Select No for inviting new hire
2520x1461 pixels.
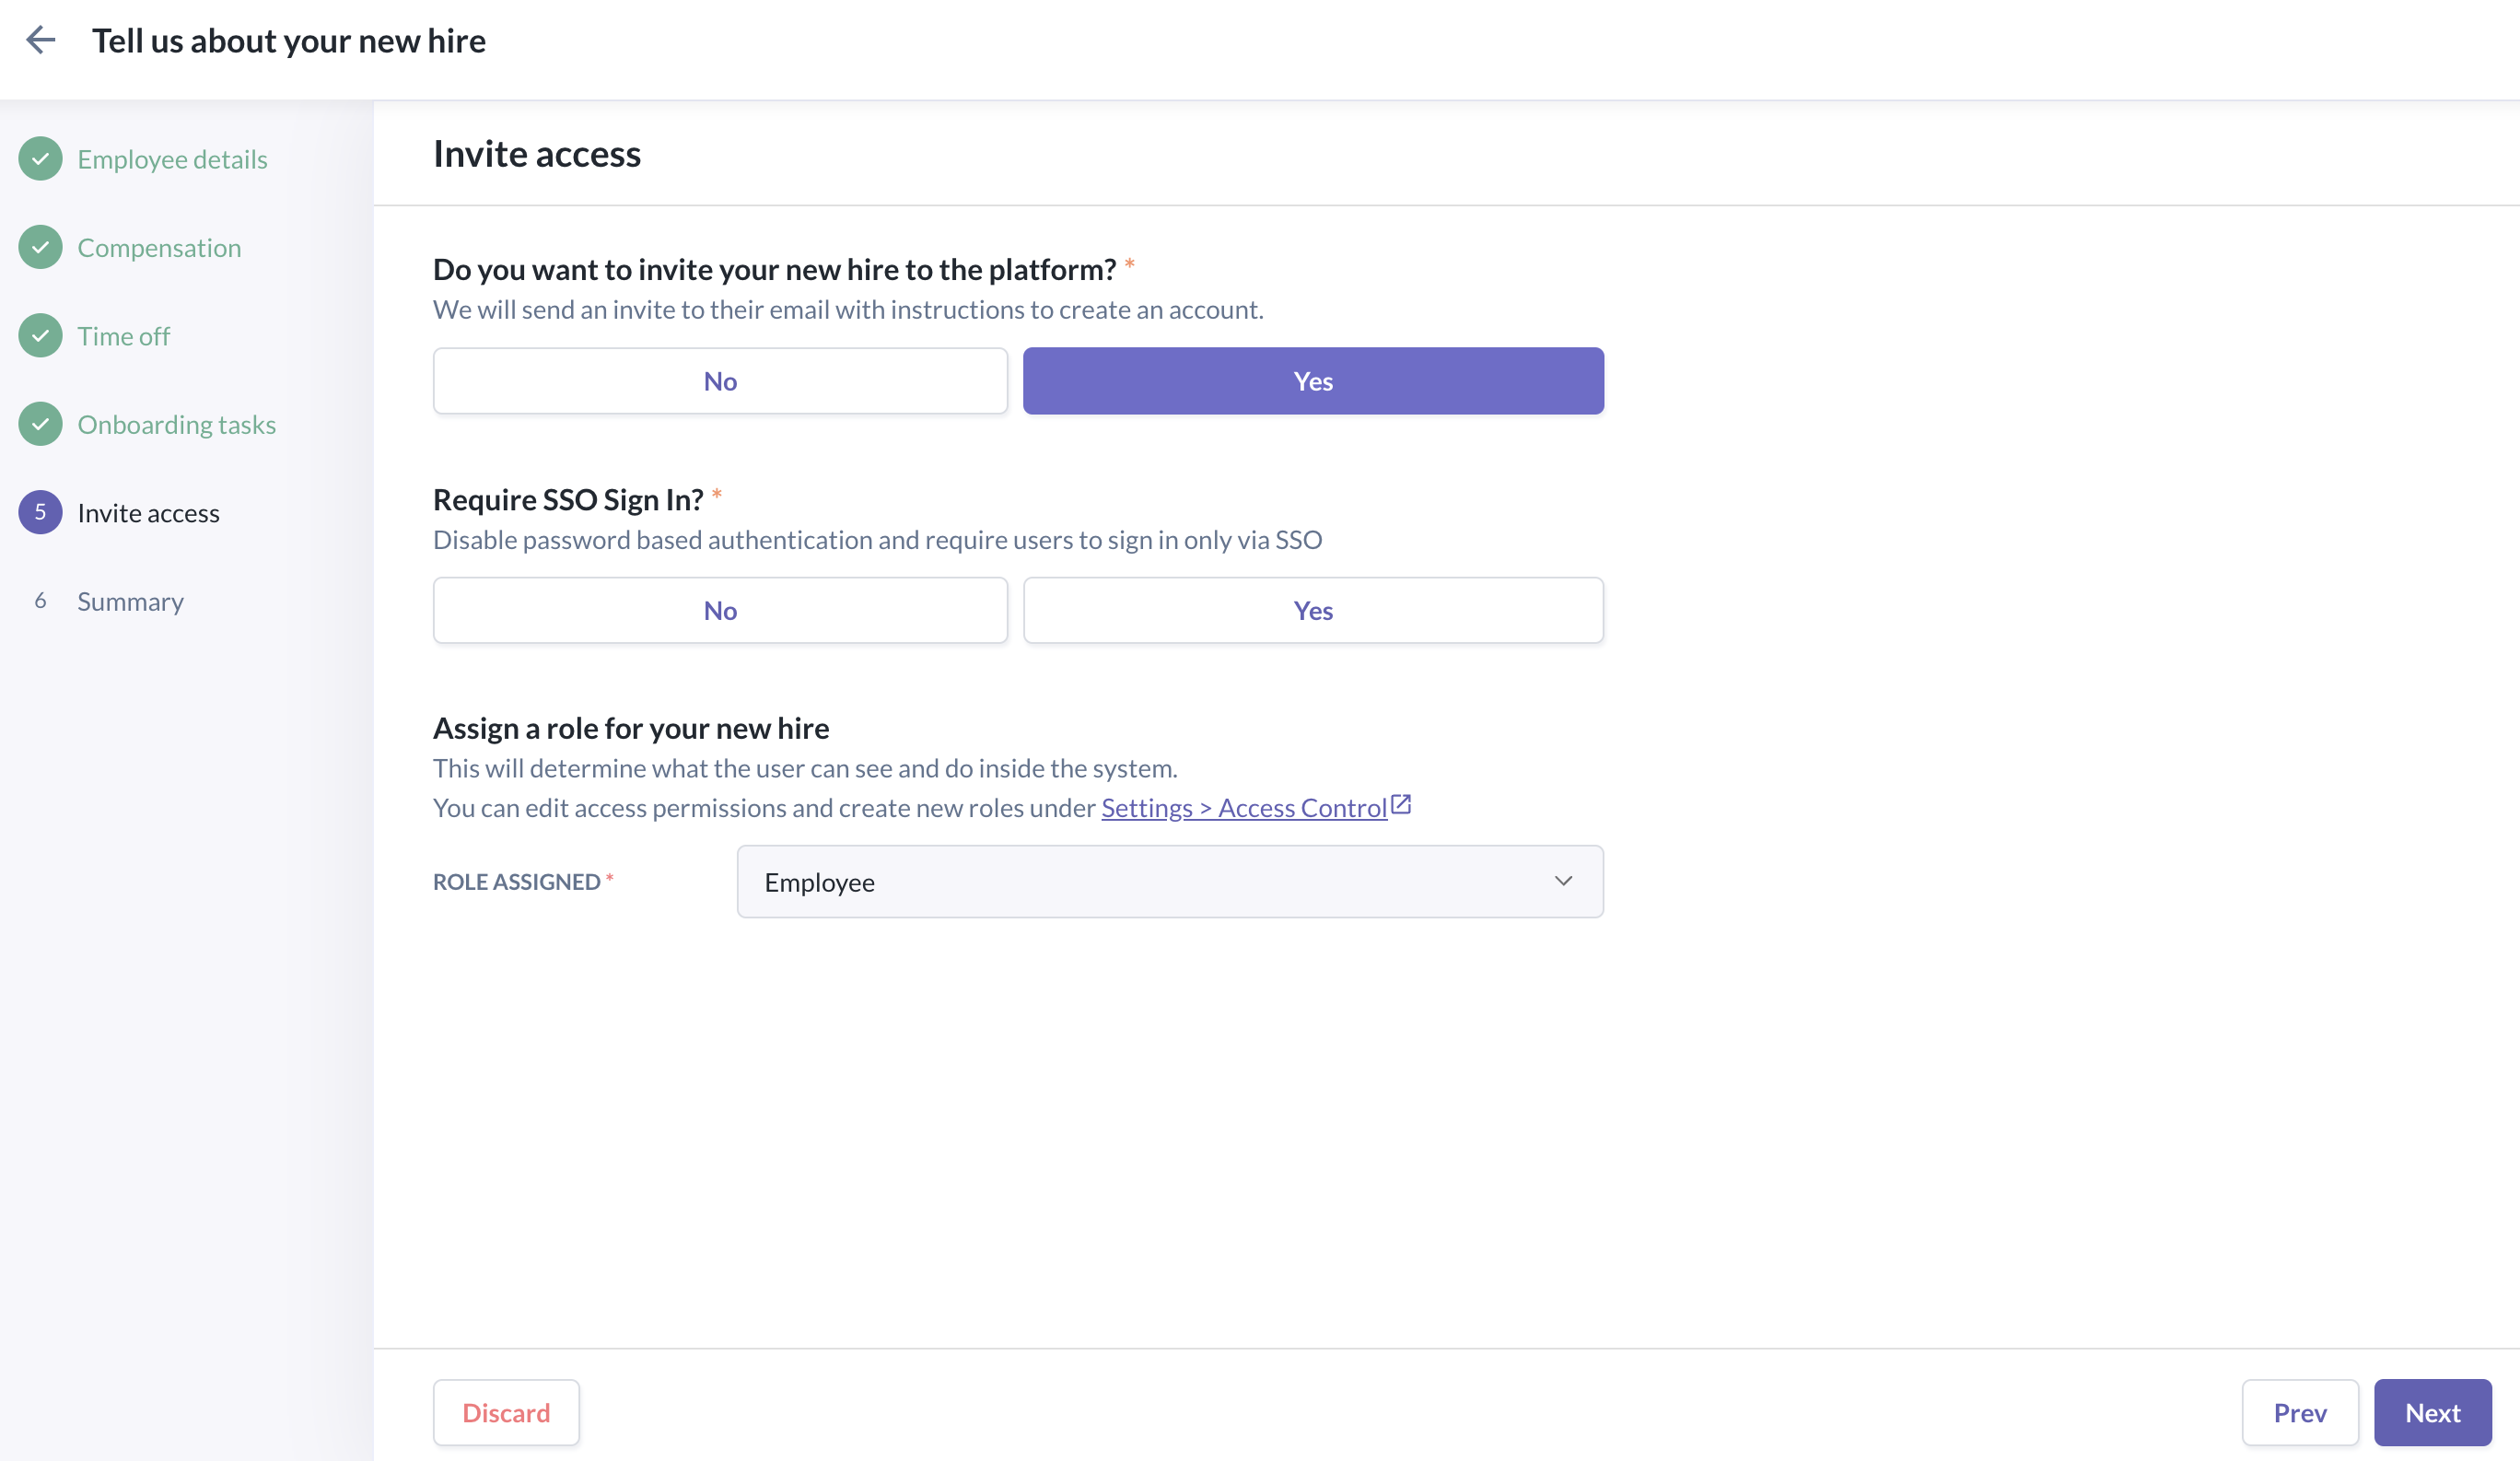point(720,381)
